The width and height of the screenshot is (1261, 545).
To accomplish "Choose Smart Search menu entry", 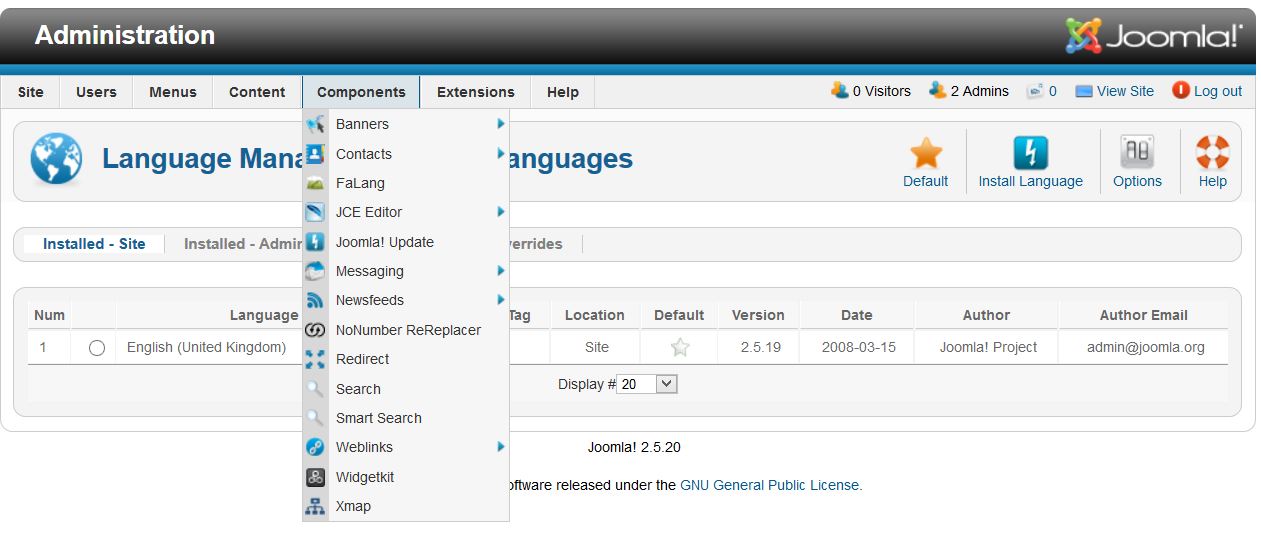I will (406, 418).
